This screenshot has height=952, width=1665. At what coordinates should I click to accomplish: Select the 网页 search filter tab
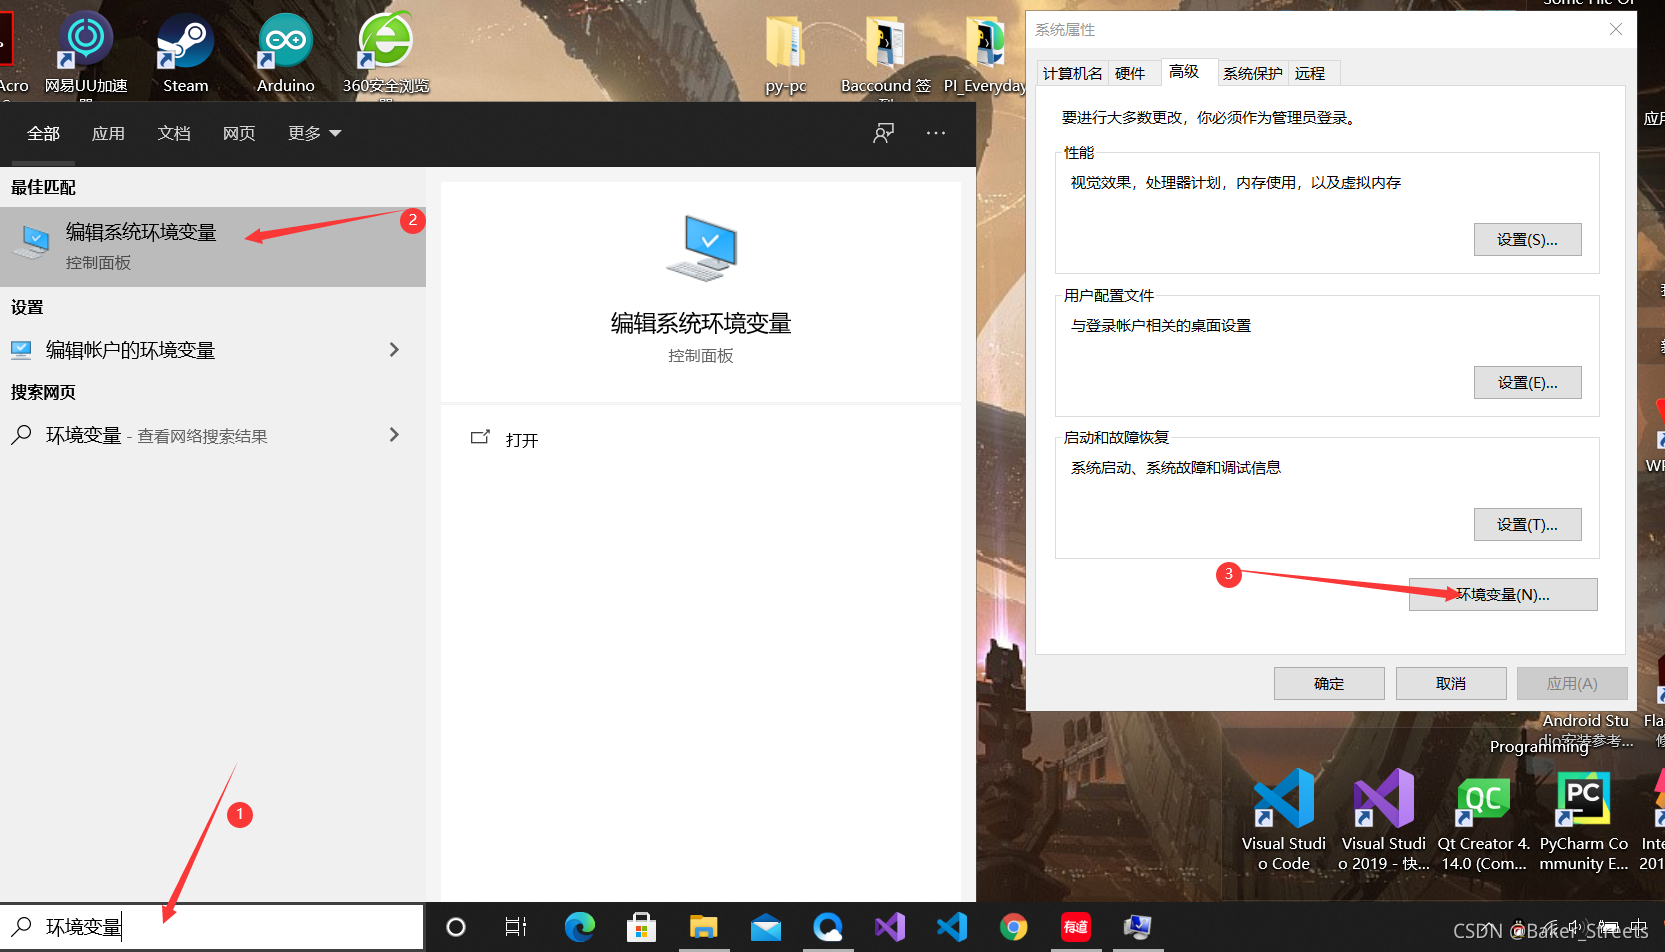239,133
